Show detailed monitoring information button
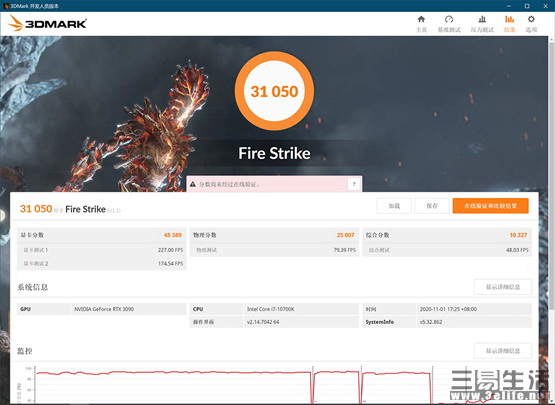Screen dimensions: 555x405 click(x=503, y=351)
